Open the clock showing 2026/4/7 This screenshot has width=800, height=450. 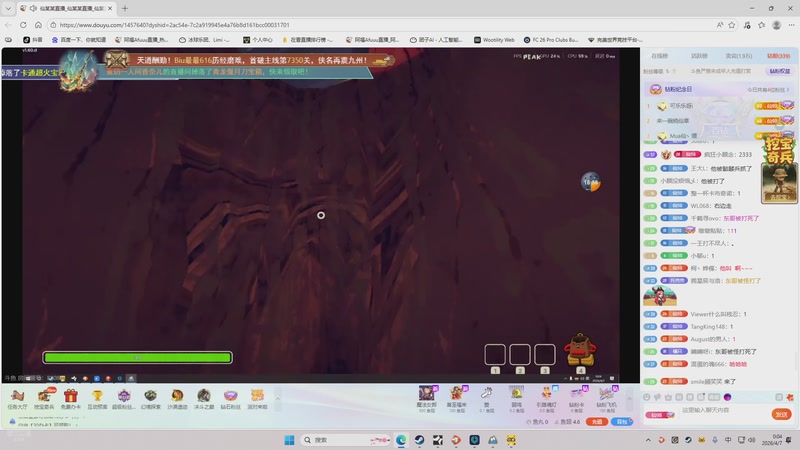(x=771, y=440)
